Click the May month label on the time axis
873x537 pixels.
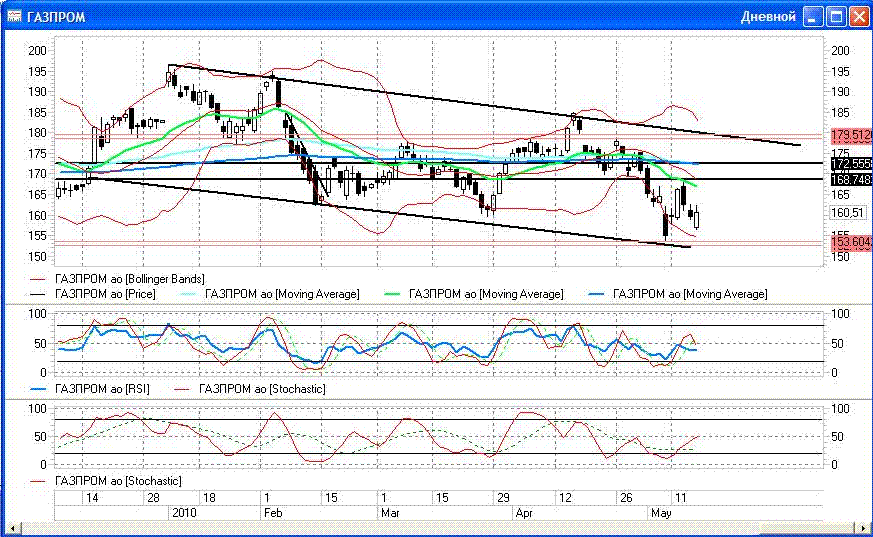click(x=661, y=513)
